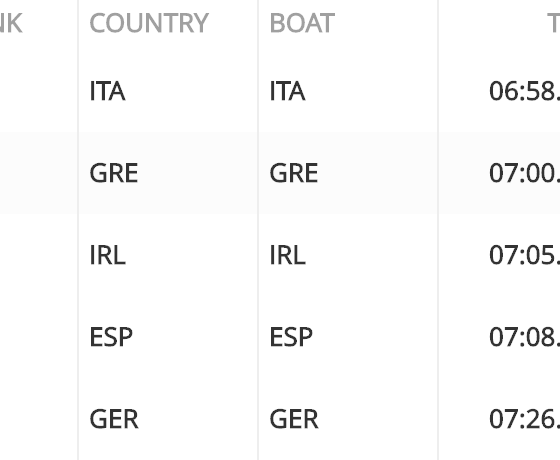Click the 07:26 time entry
This screenshot has width=560, height=460.
click(x=524, y=419)
